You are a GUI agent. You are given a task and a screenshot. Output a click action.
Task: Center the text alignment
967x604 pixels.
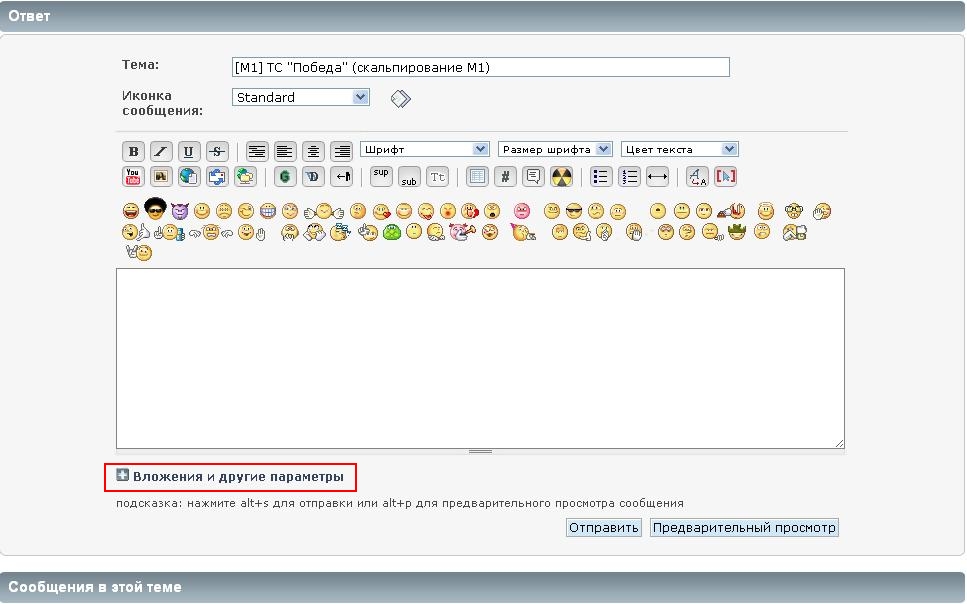coord(313,151)
